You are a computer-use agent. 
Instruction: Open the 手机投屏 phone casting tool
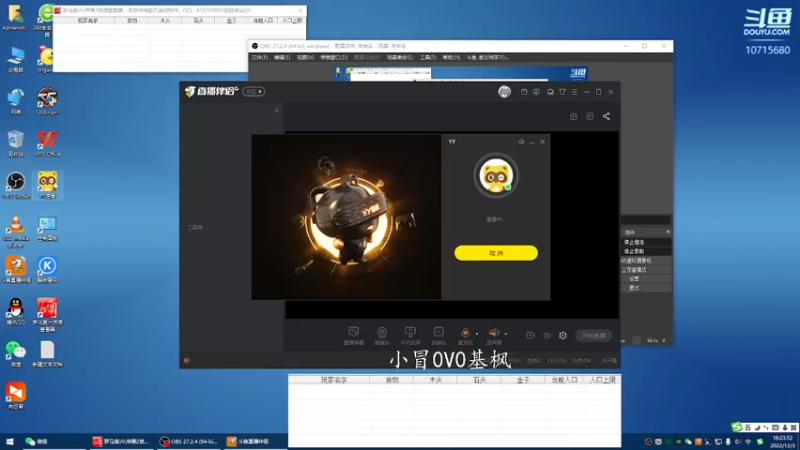point(410,336)
